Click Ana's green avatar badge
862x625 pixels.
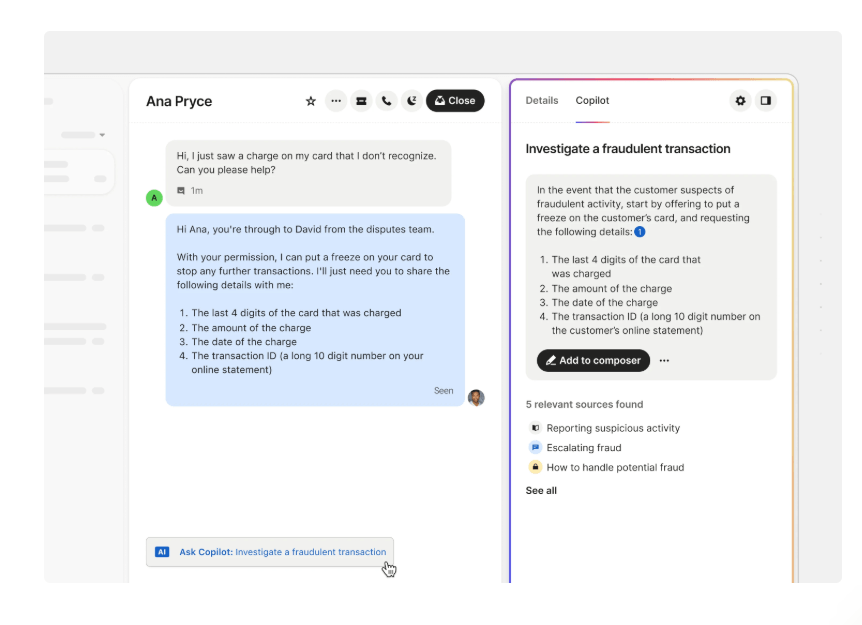point(154,198)
